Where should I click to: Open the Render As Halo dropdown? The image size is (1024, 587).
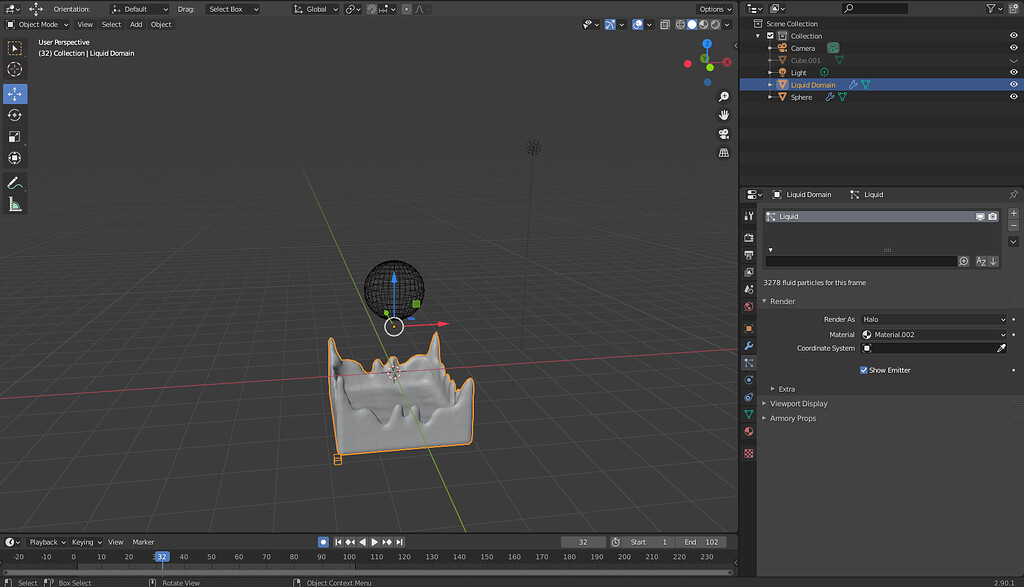pyautogui.click(x=934, y=319)
